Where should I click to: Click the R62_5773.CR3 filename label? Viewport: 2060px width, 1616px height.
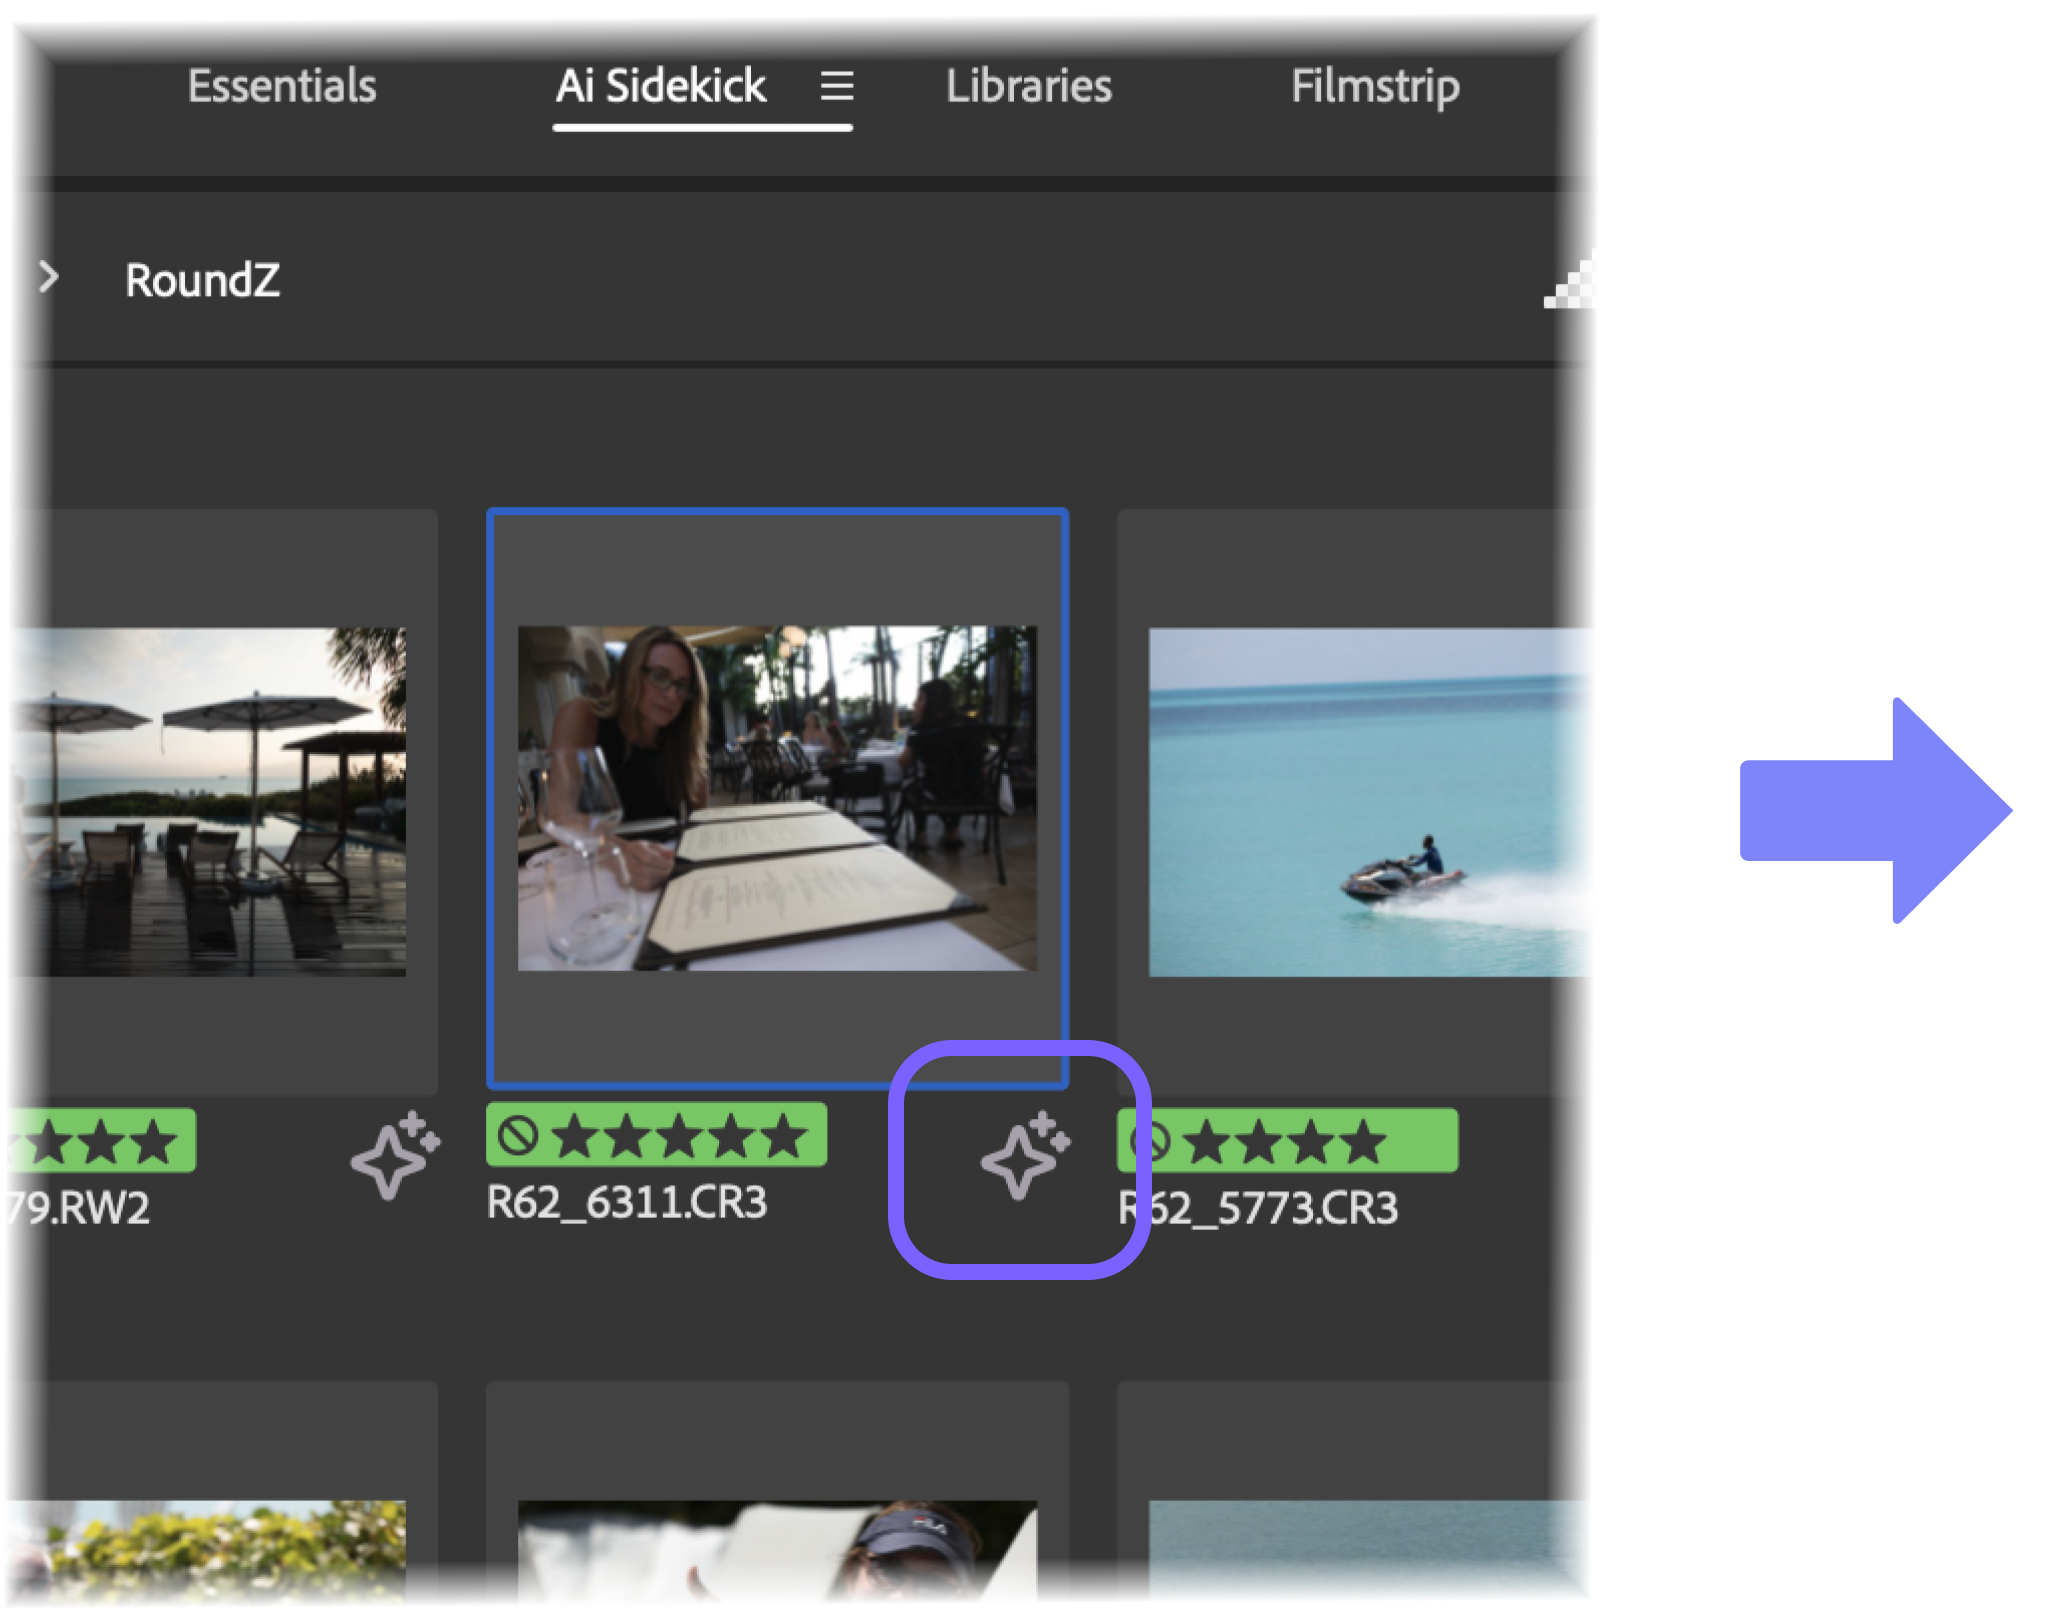point(1258,1209)
